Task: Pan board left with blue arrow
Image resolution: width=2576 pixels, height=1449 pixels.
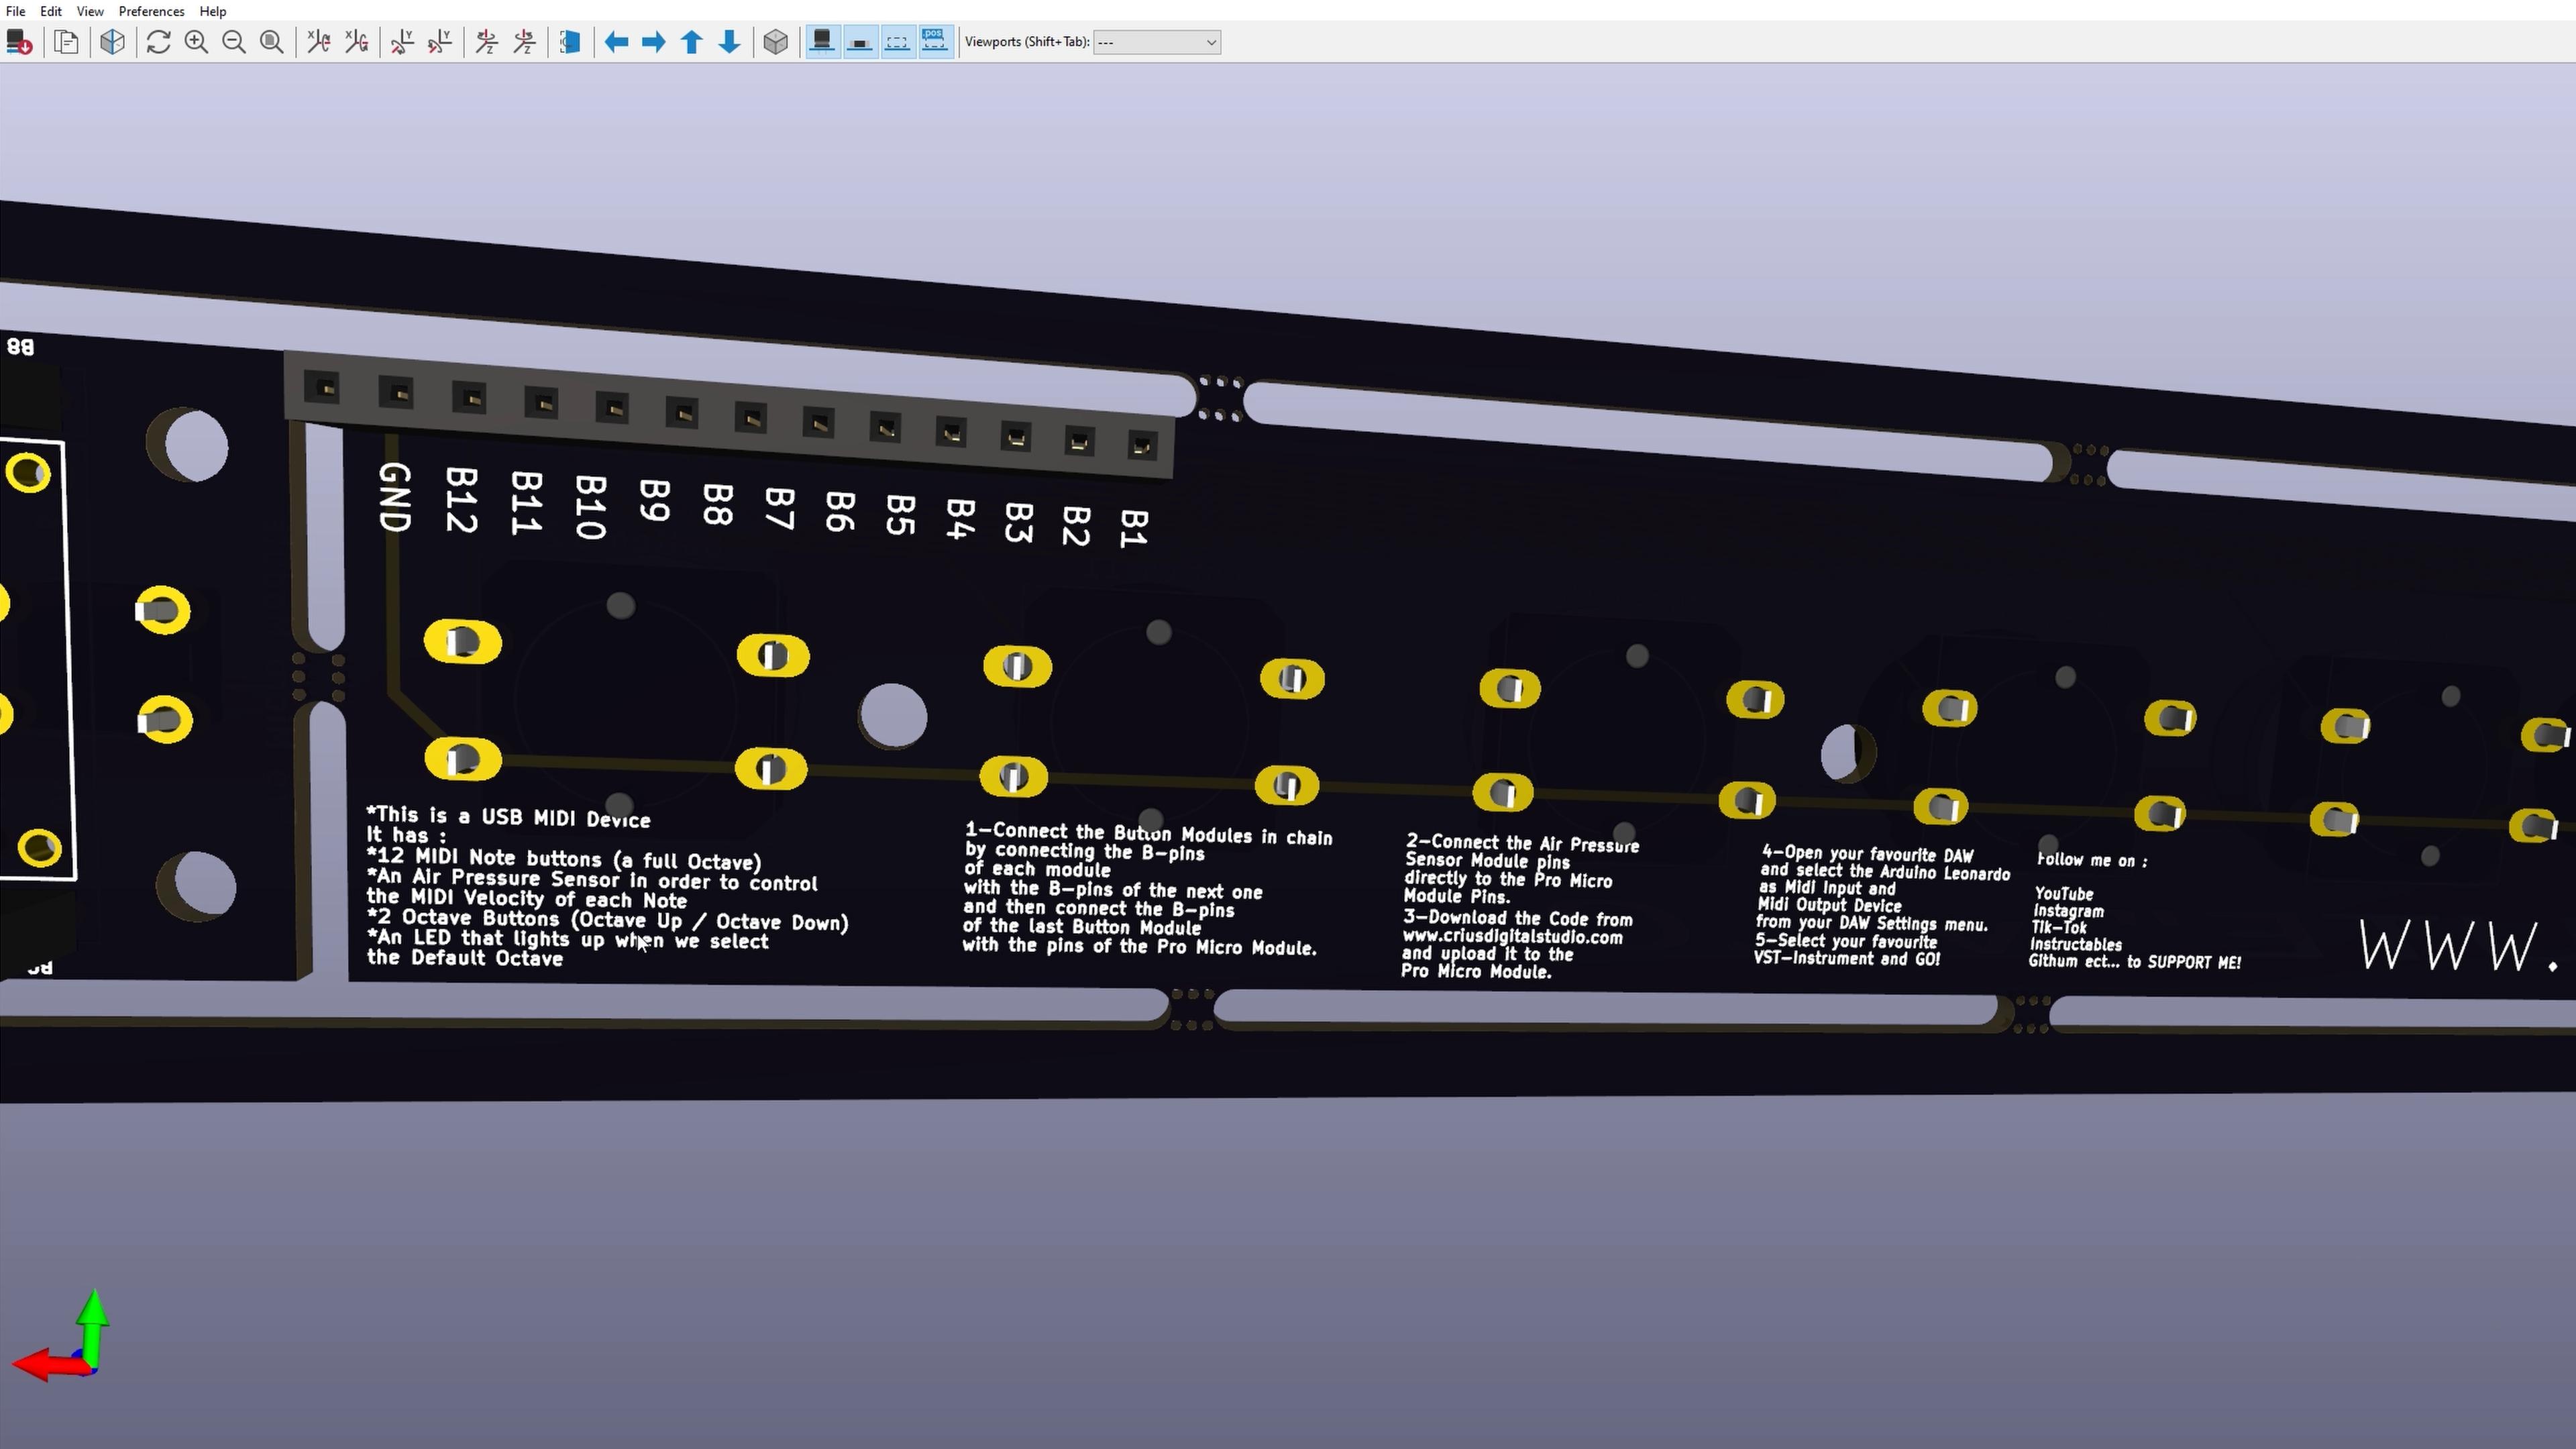Action: (616, 42)
